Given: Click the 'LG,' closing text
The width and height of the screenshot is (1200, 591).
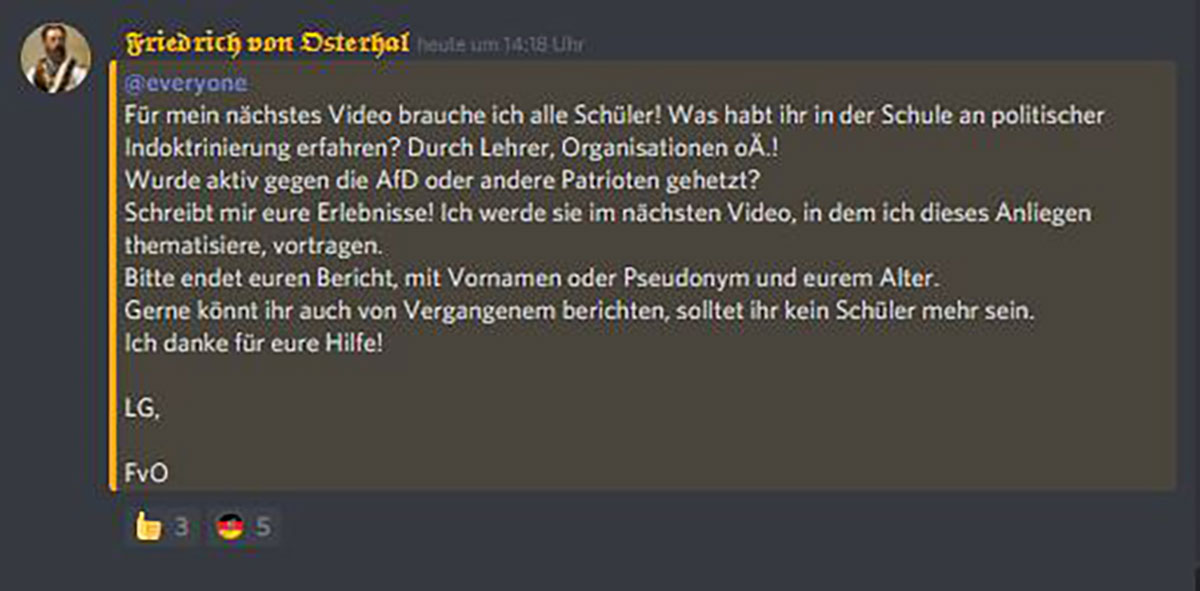Looking at the screenshot, I should [x=142, y=408].
